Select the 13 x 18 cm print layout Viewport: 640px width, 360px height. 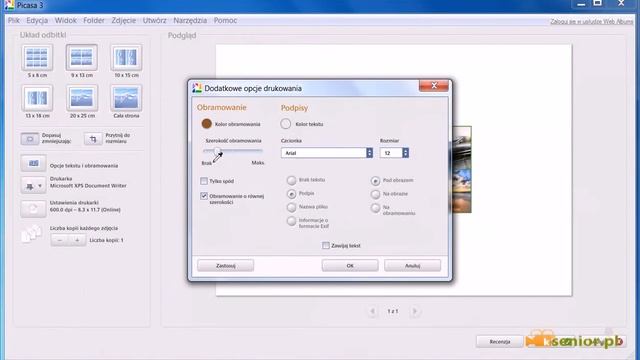(x=37, y=98)
